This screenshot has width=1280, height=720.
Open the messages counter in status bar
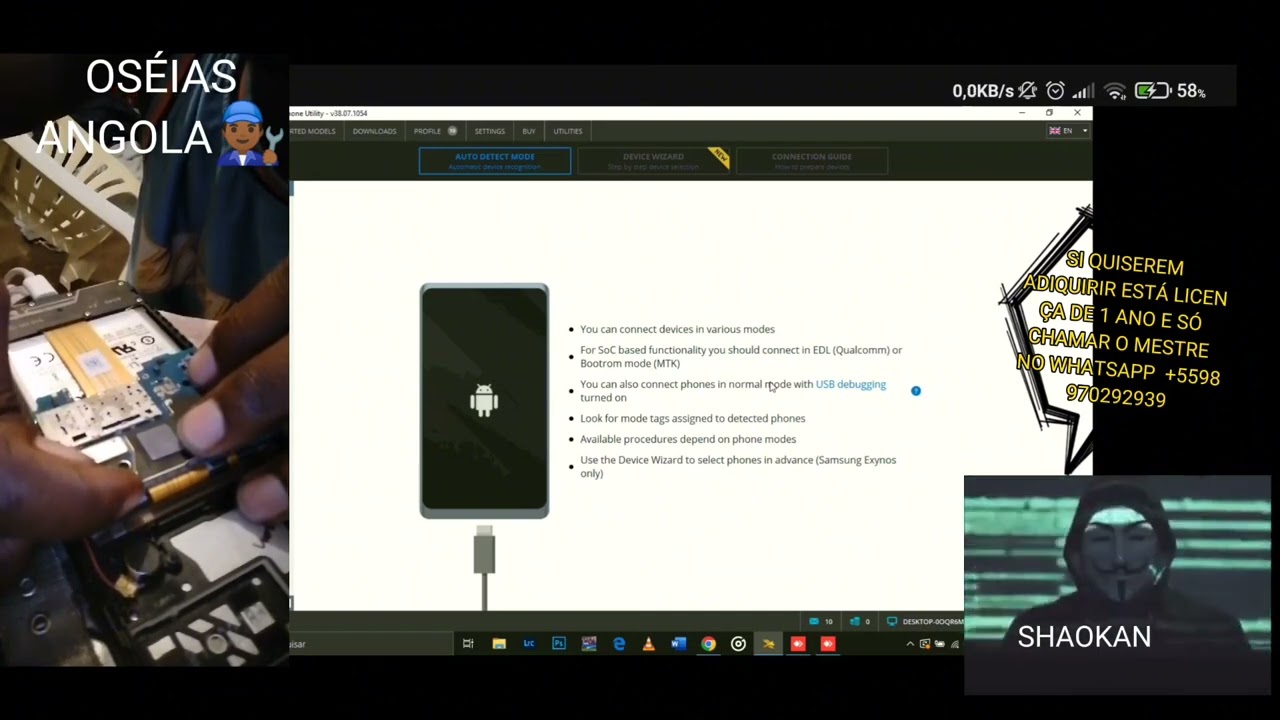(x=821, y=621)
